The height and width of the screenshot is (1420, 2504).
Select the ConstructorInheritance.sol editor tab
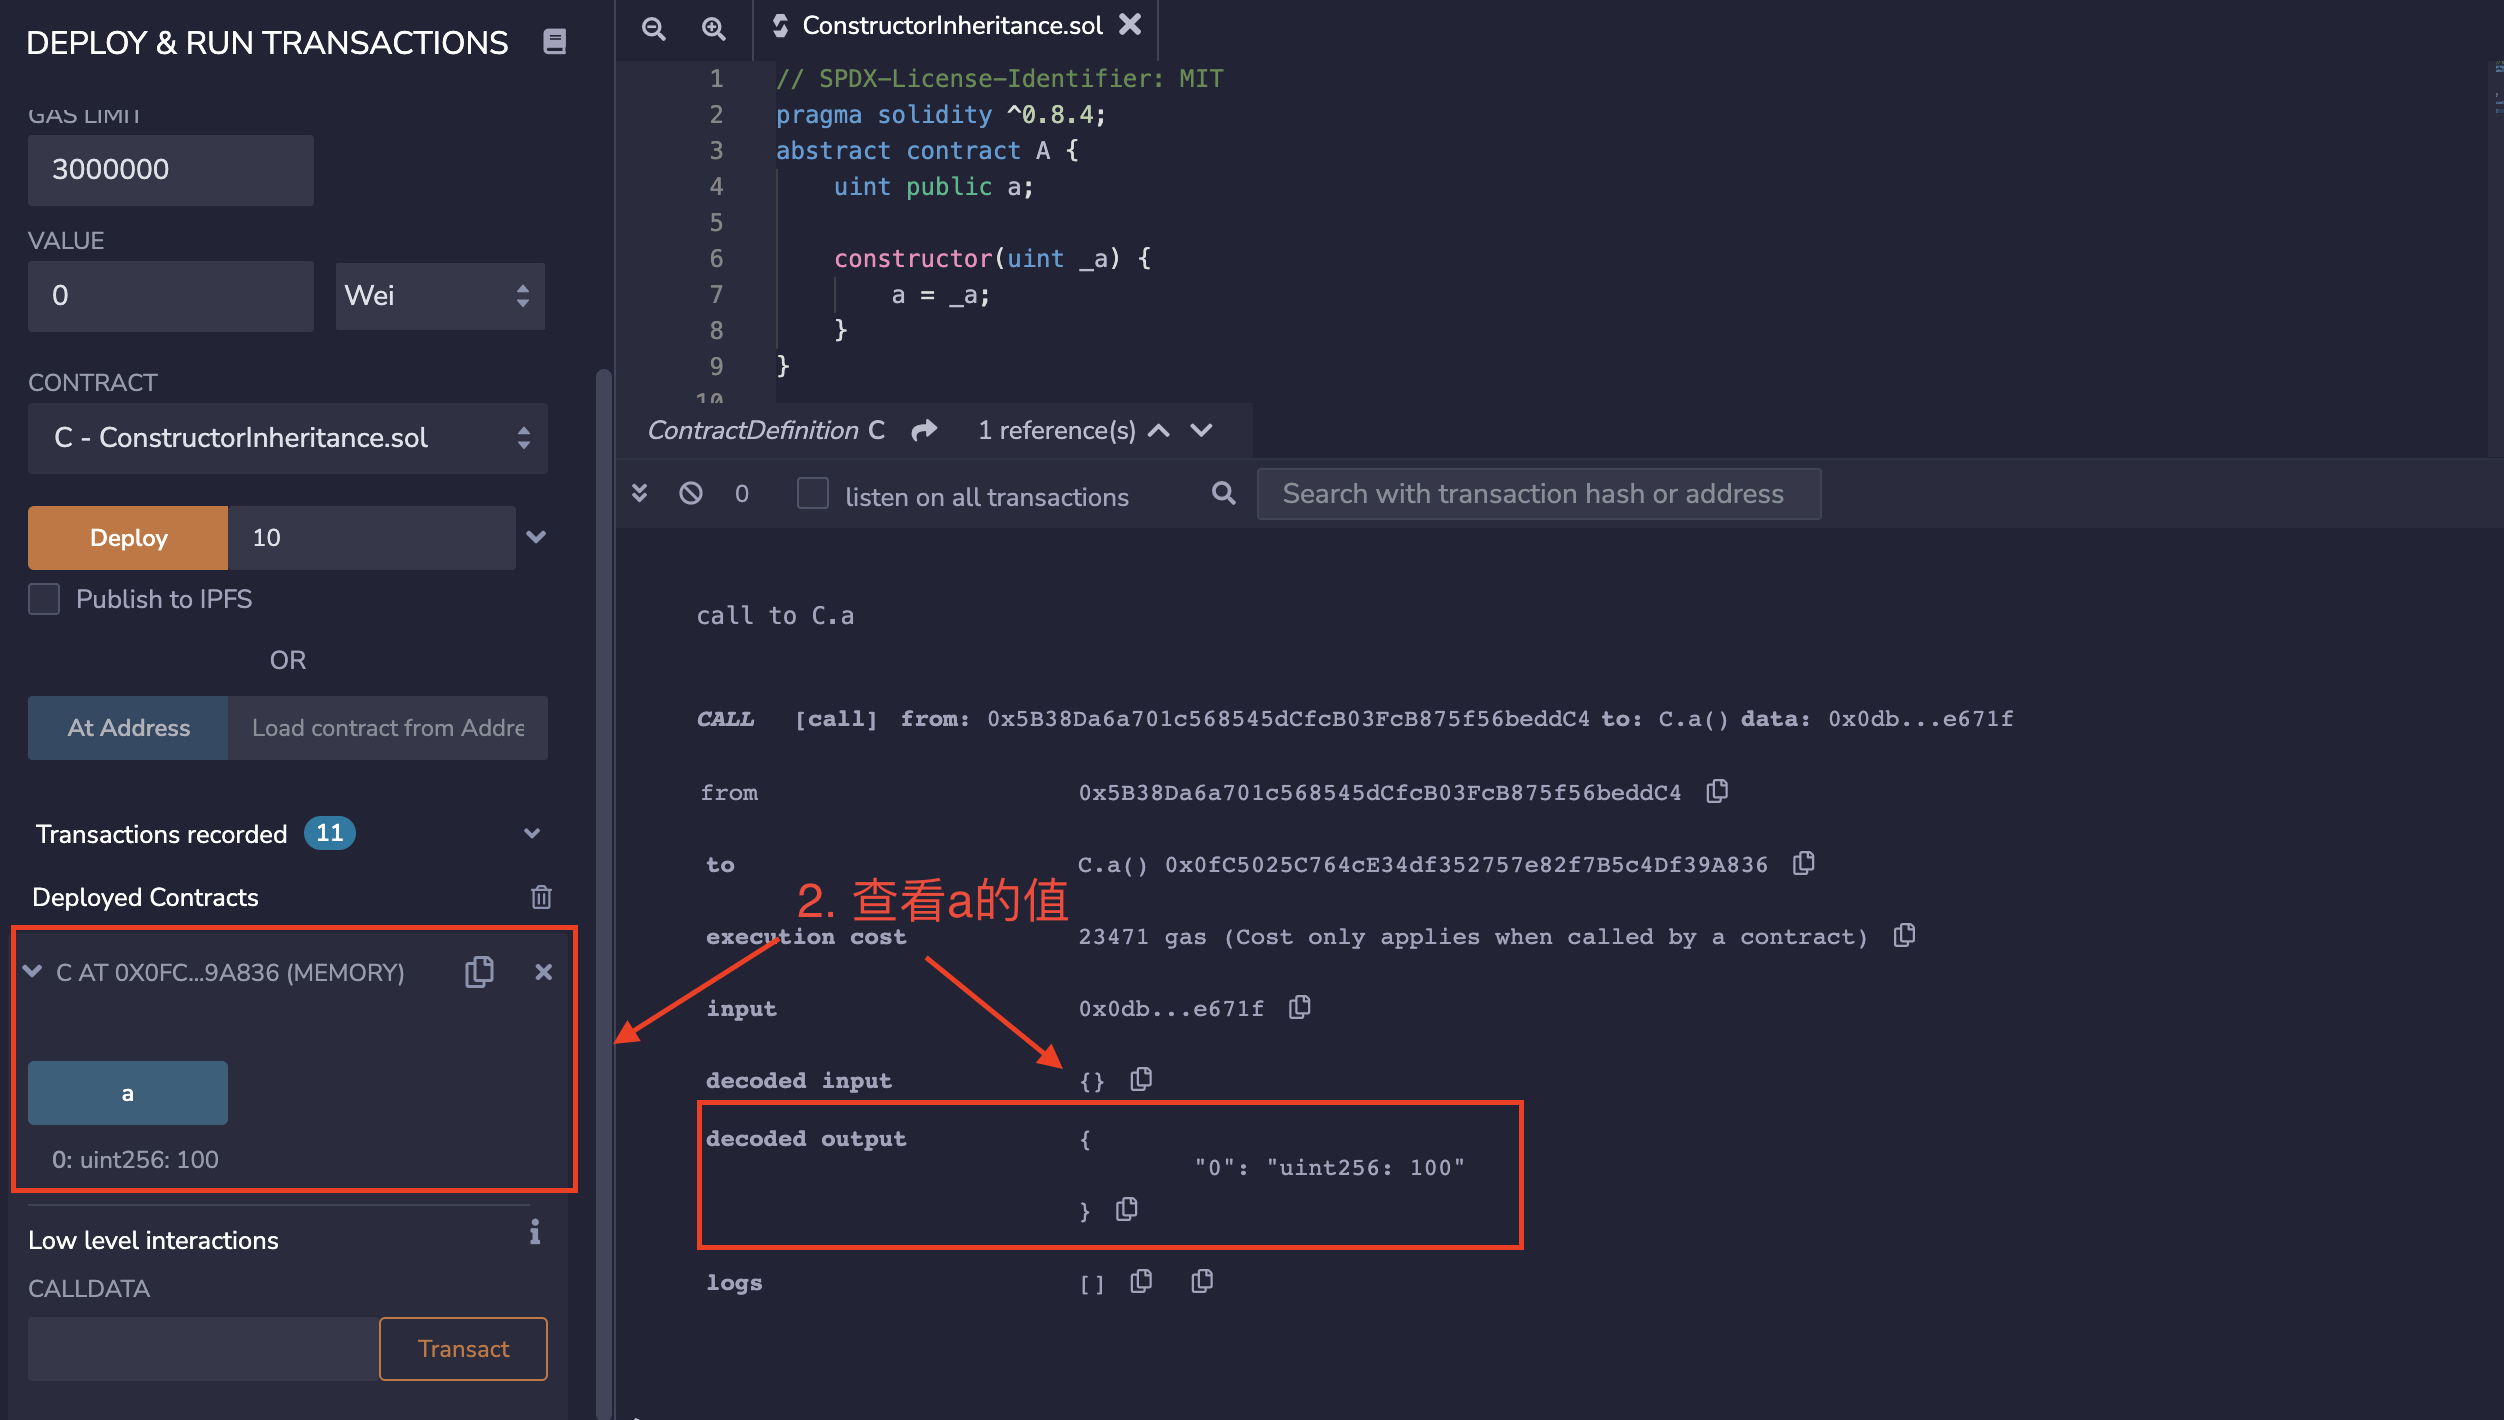[x=951, y=26]
